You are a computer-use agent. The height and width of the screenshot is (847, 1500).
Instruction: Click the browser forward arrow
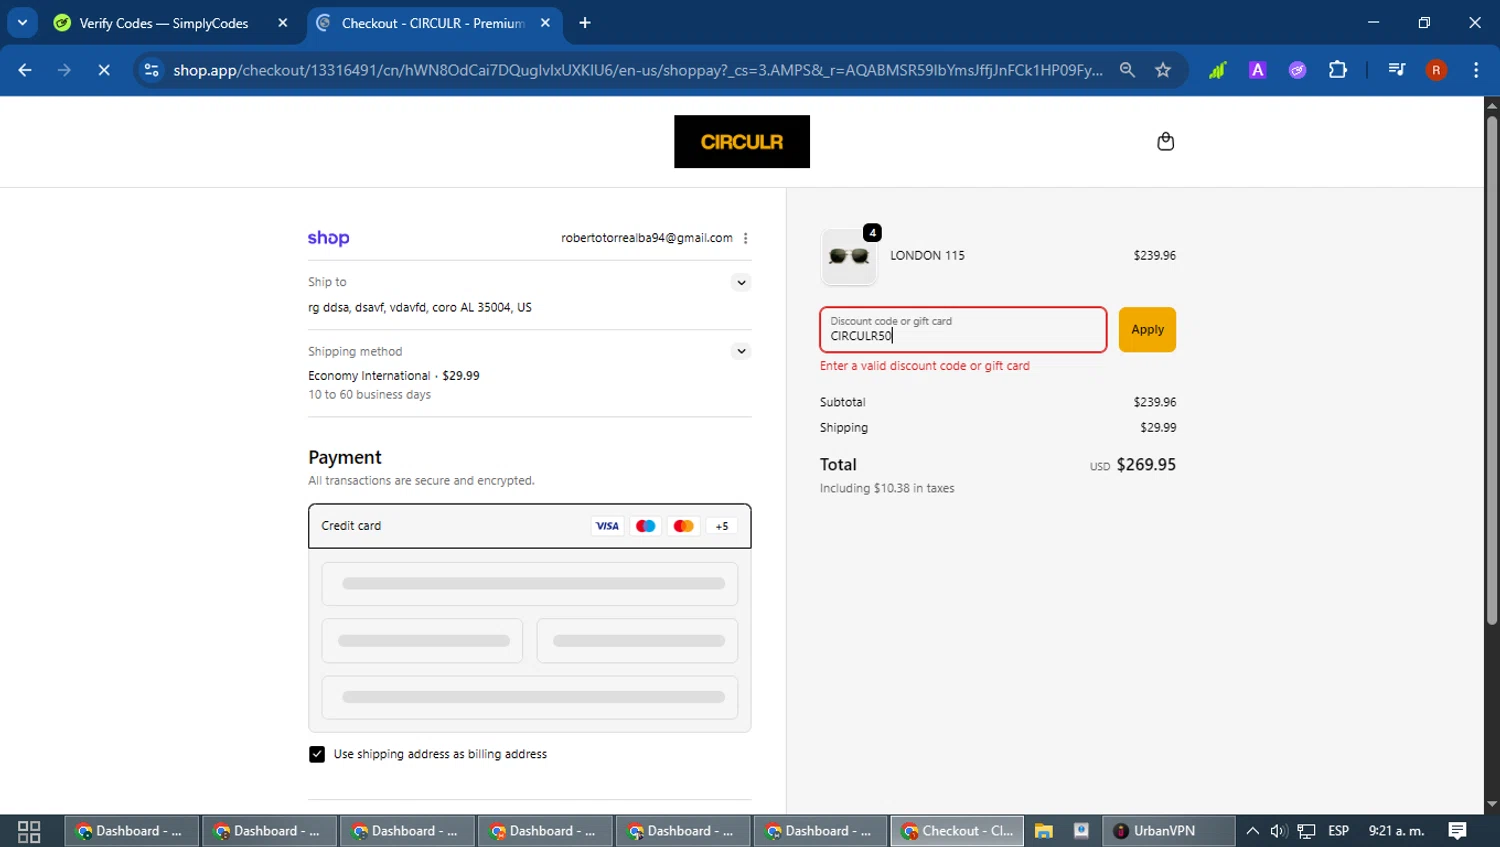click(64, 70)
